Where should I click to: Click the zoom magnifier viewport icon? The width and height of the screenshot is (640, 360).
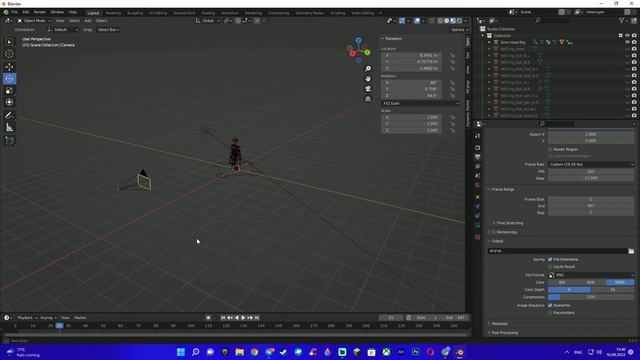(x=368, y=69)
